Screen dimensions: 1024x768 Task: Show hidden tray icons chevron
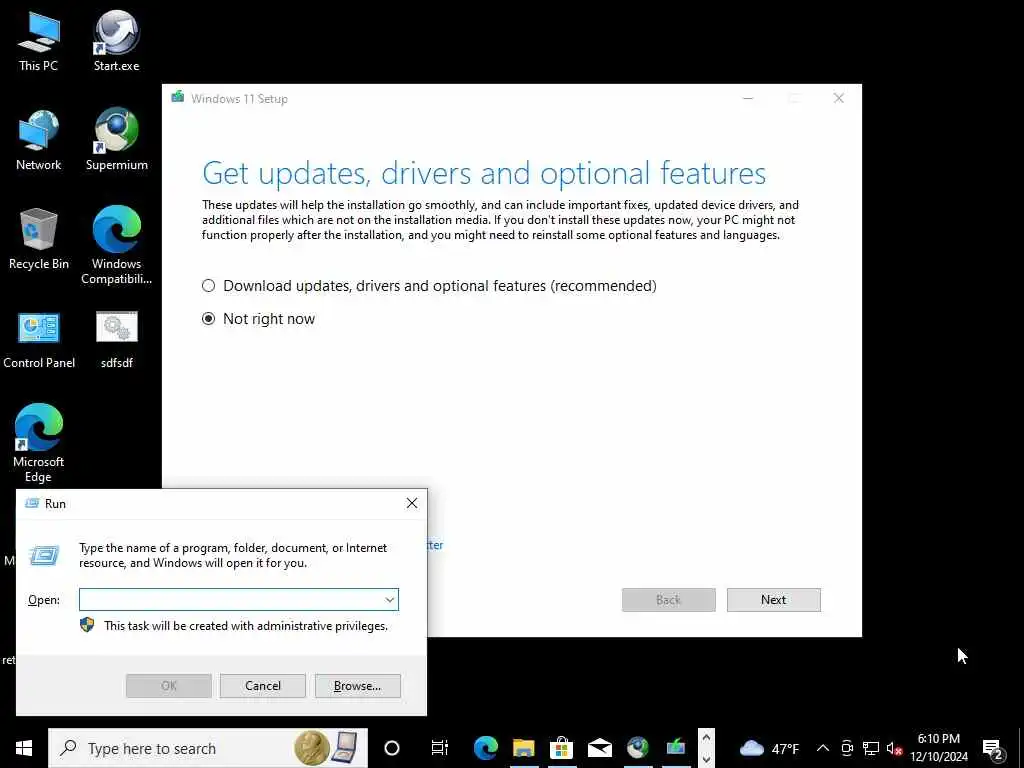(823, 748)
